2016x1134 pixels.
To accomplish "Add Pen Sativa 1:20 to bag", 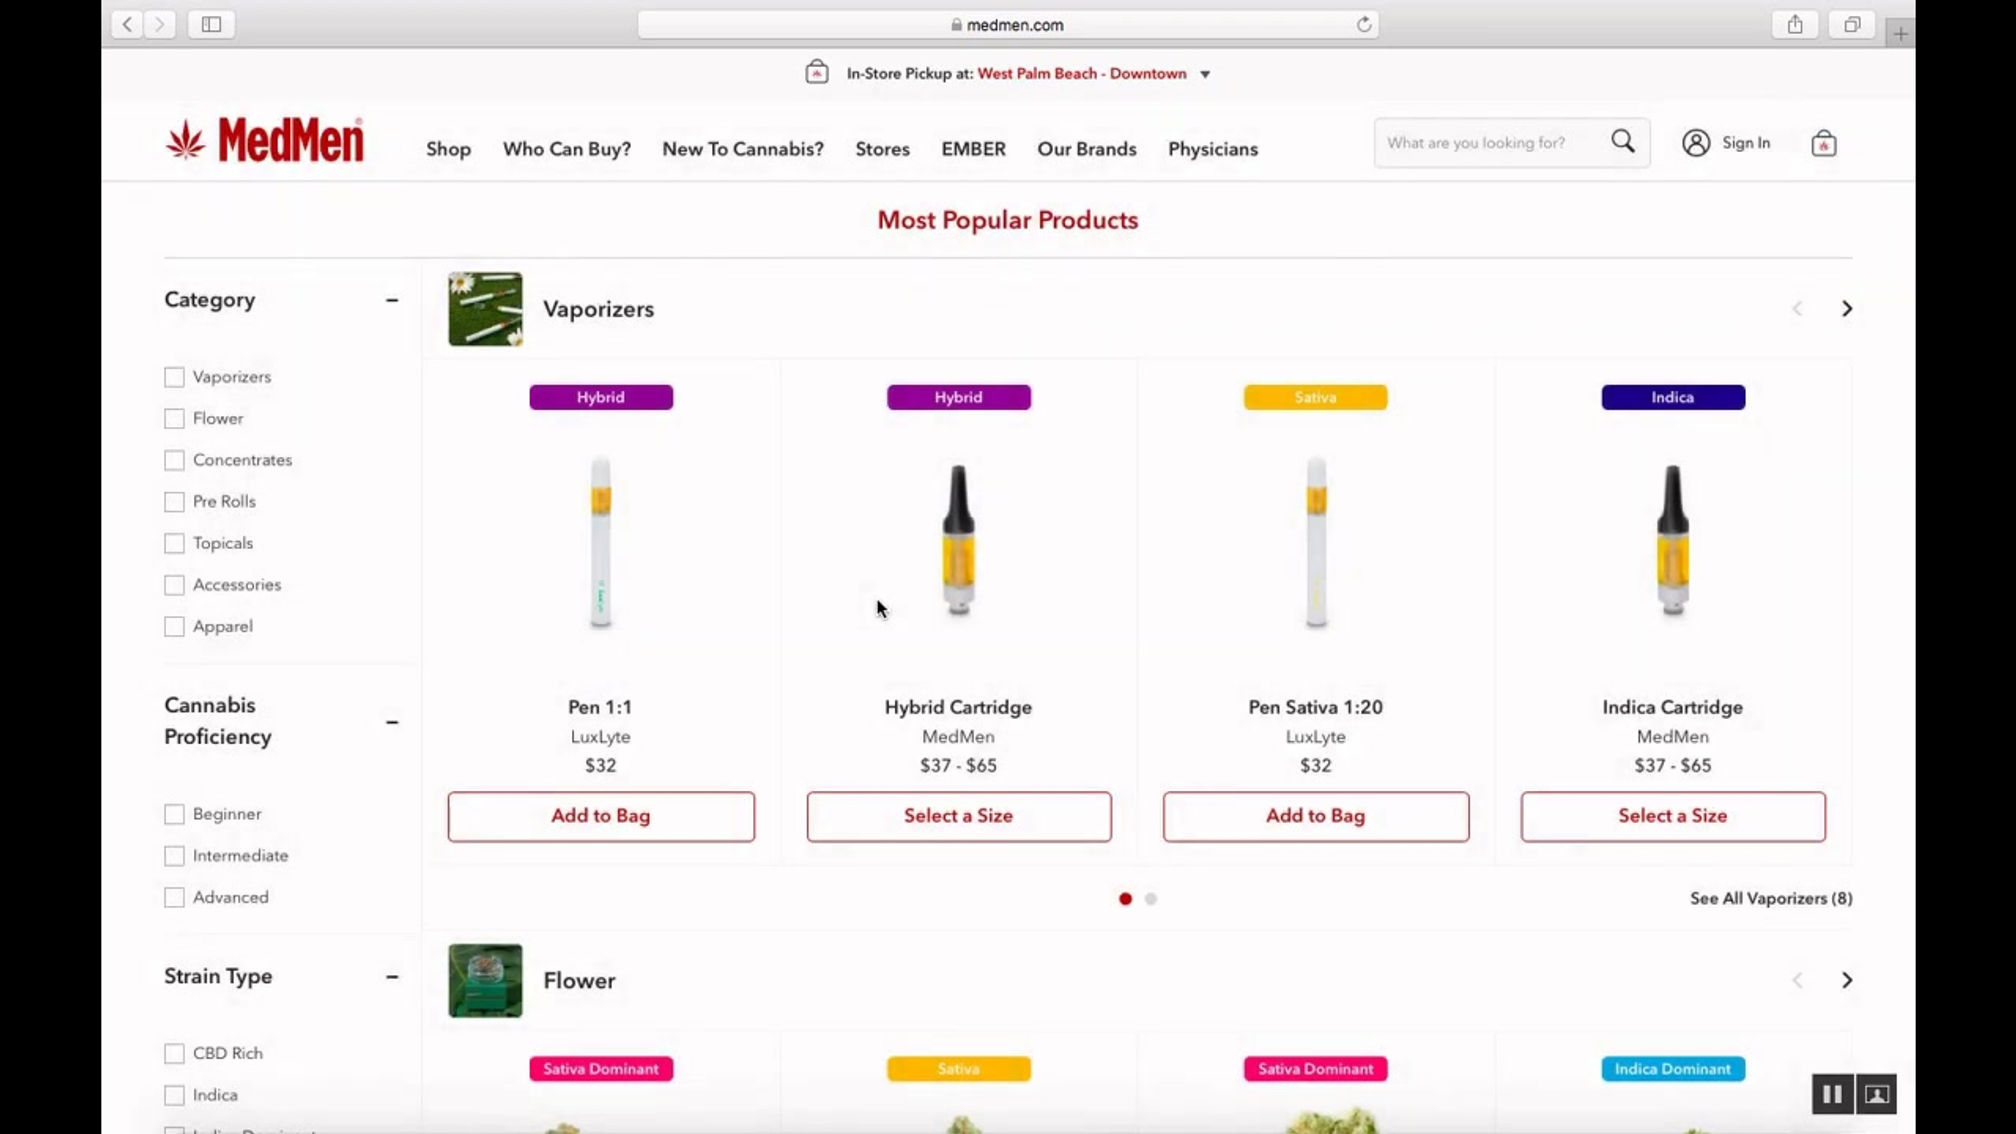I will 1316,816.
